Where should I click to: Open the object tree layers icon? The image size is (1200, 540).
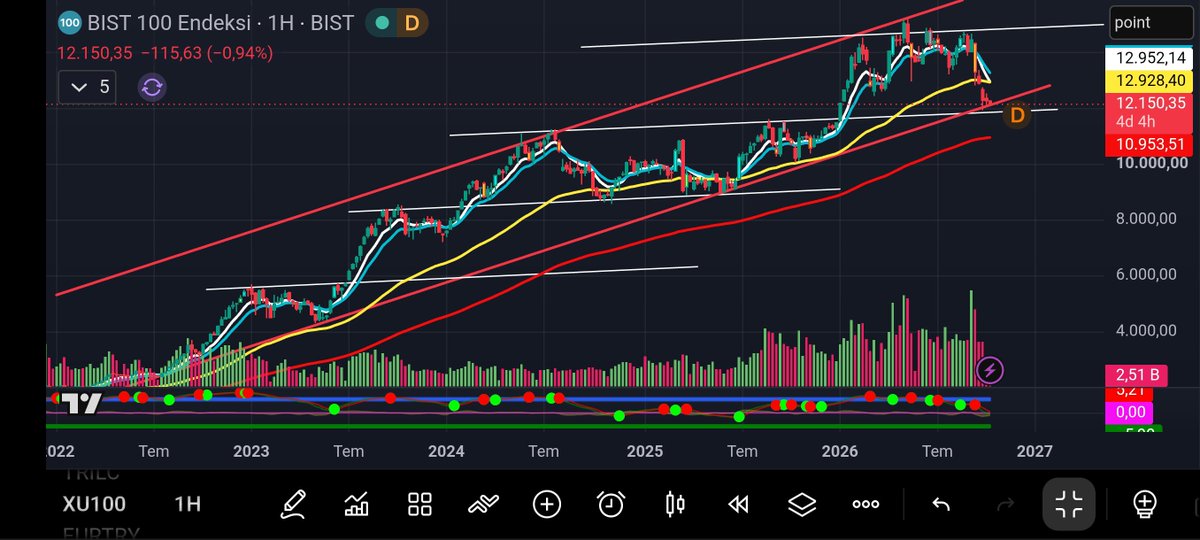point(802,504)
